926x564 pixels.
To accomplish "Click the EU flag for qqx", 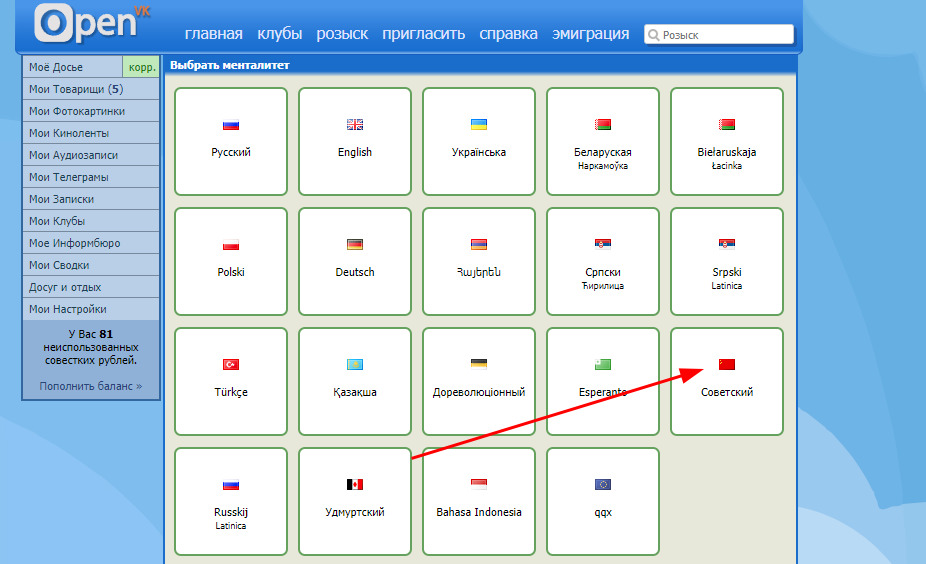I will tap(603, 484).
